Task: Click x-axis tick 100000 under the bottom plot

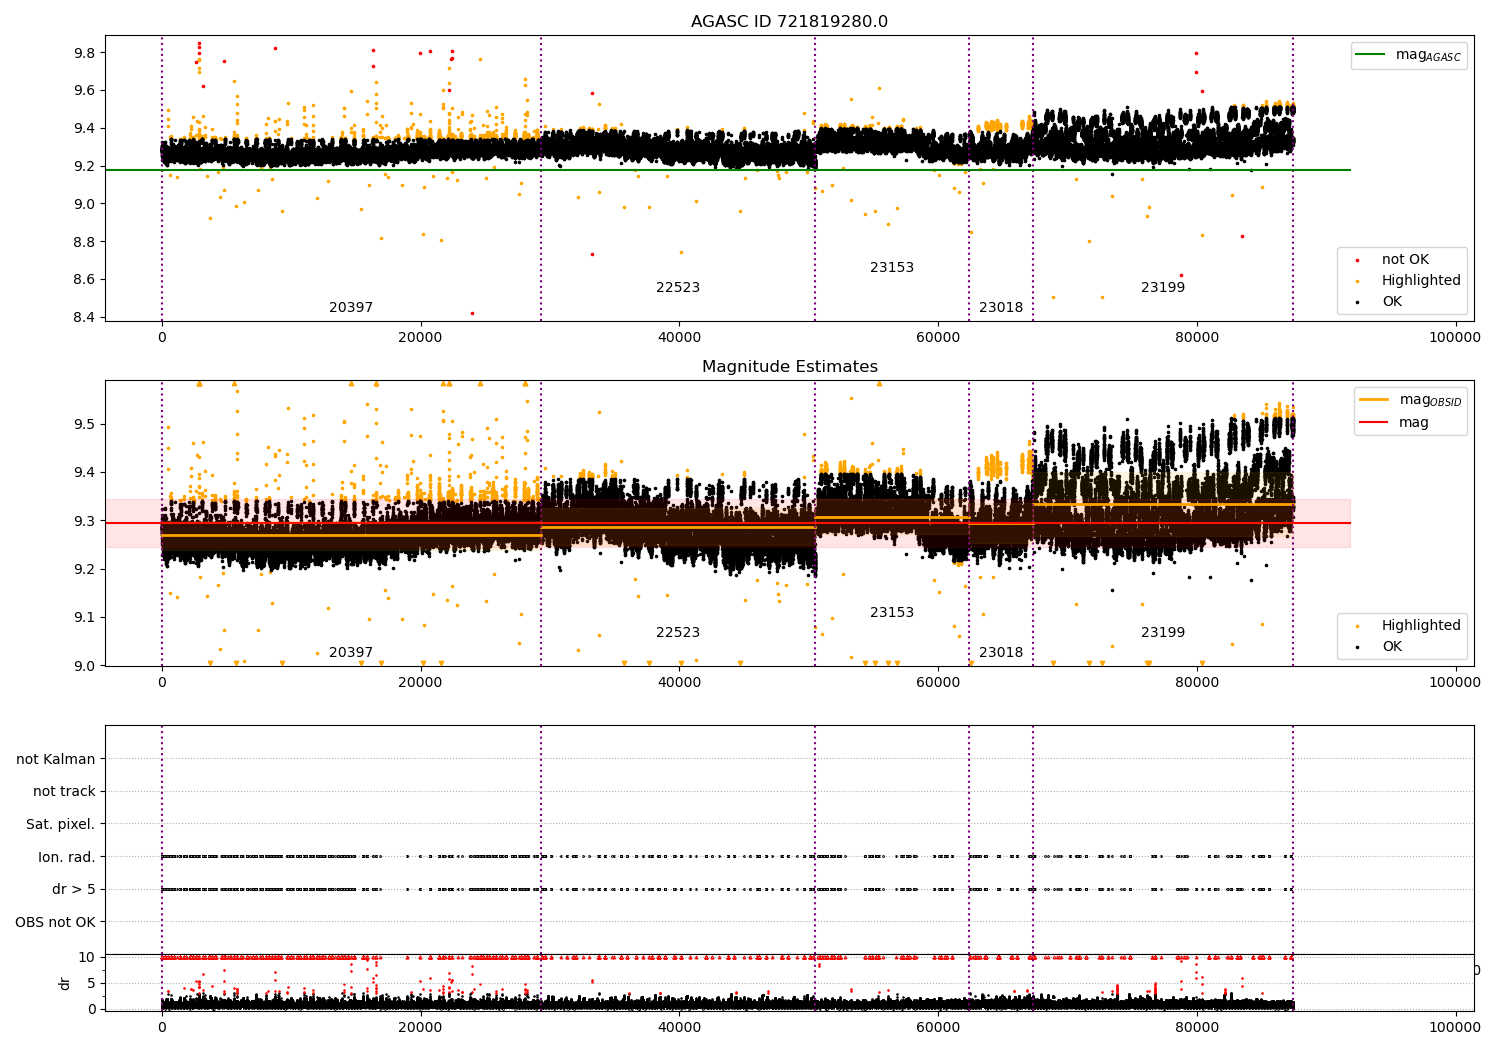Action: tap(1455, 1027)
